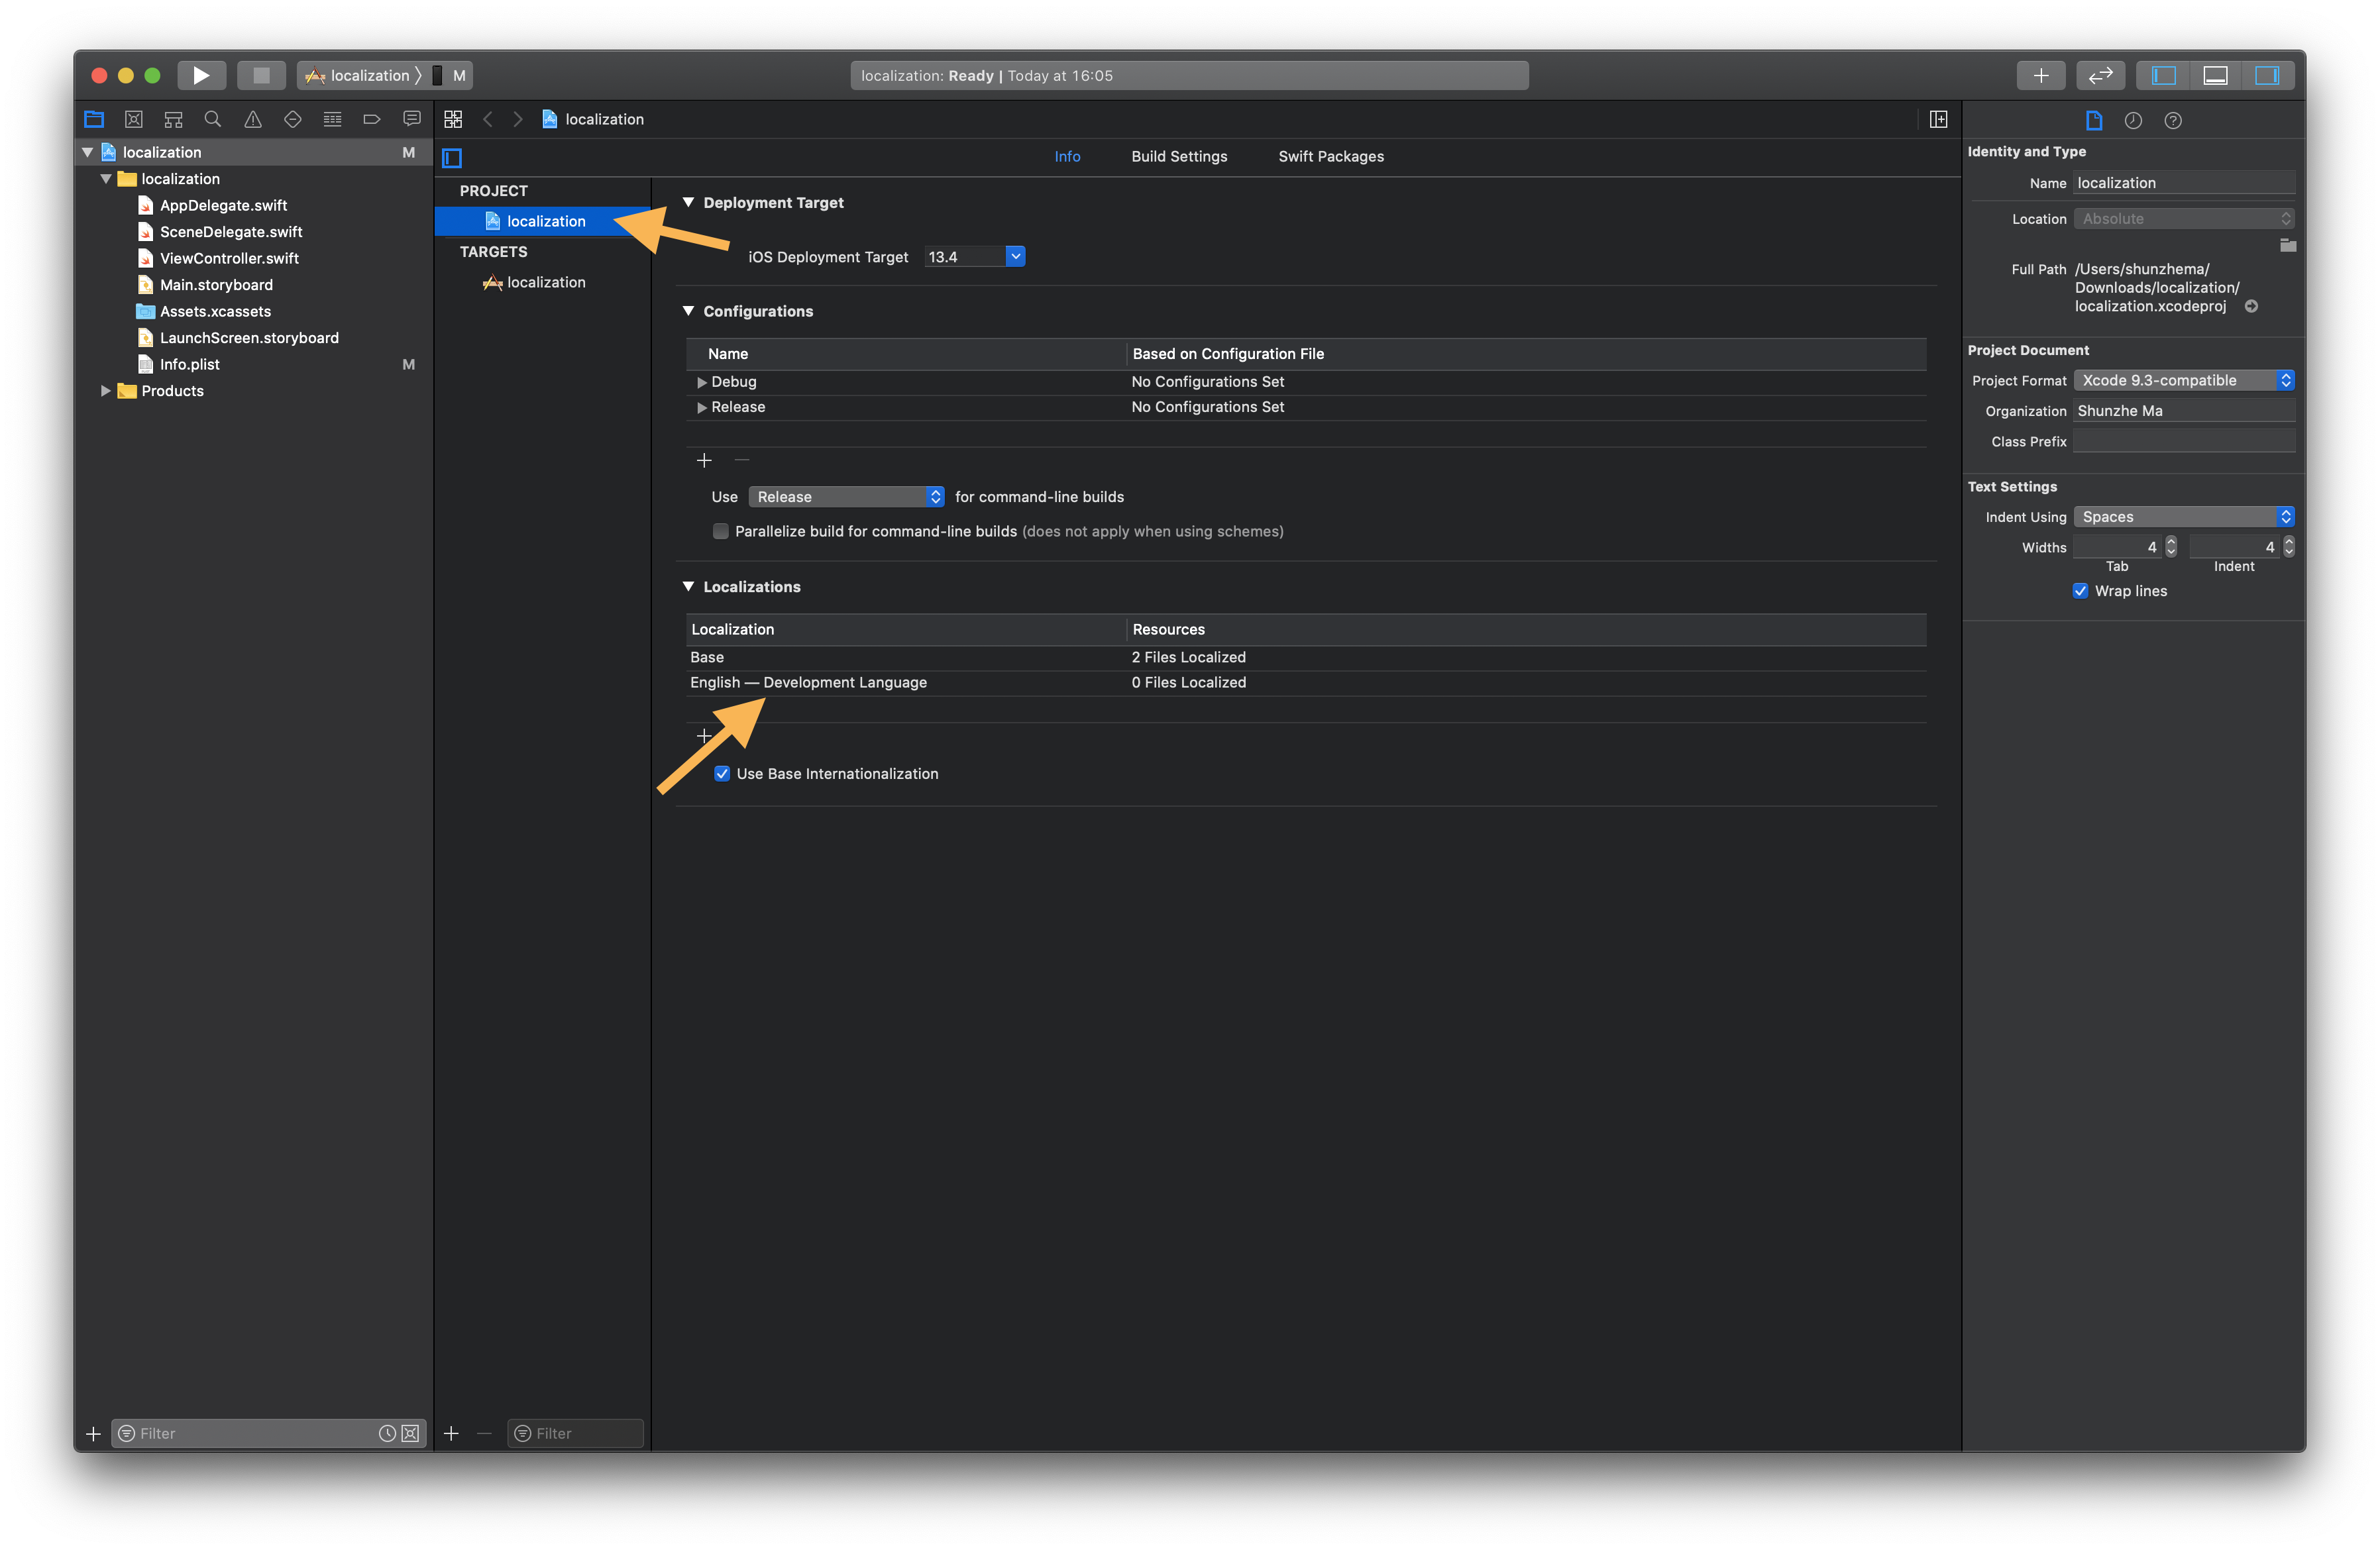Open the Find navigator magnifier icon
Screen dimensions: 2380x1550
point(212,119)
